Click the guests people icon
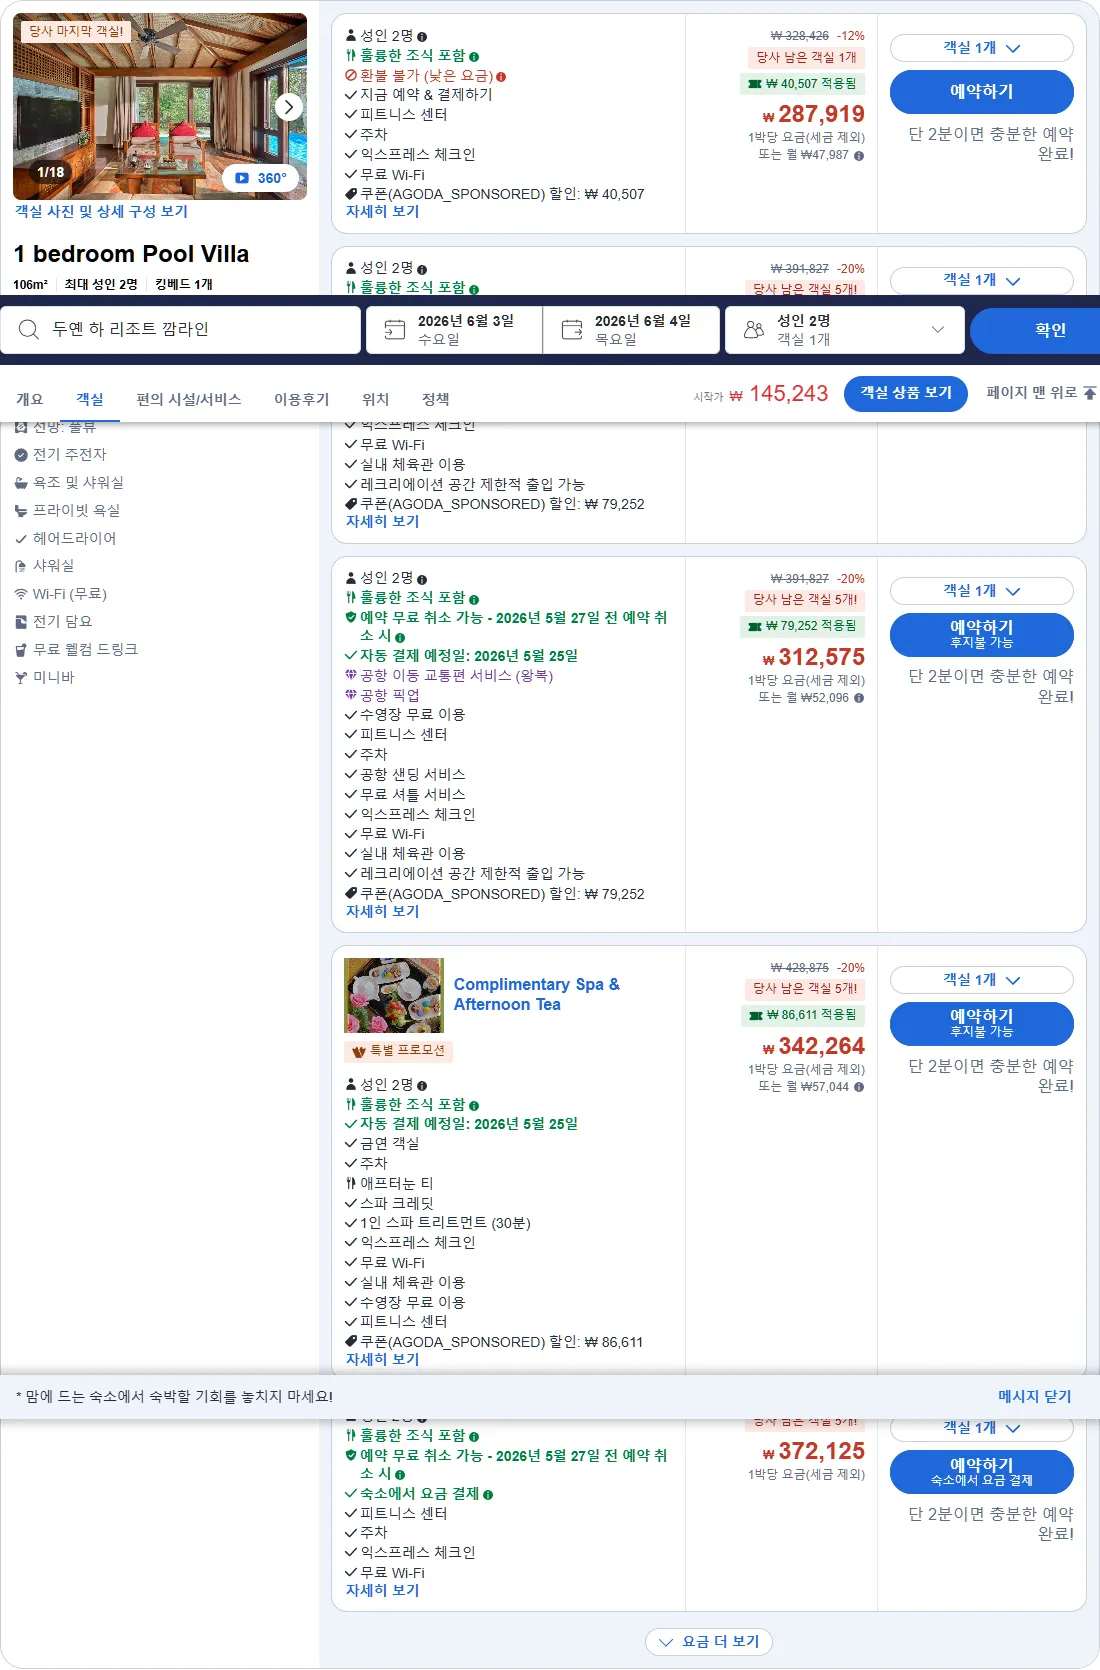This screenshot has width=1100, height=1670. click(754, 329)
